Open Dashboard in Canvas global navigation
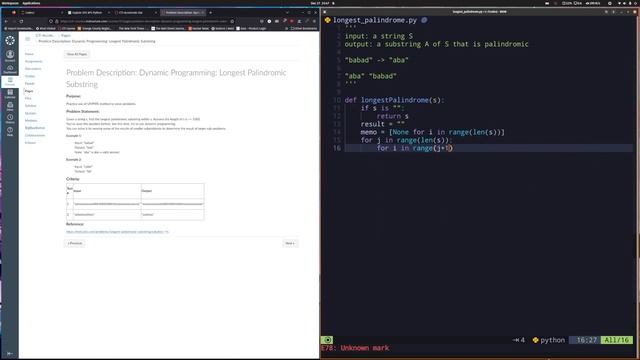This screenshot has width=640, height=360. pos(10,69)
